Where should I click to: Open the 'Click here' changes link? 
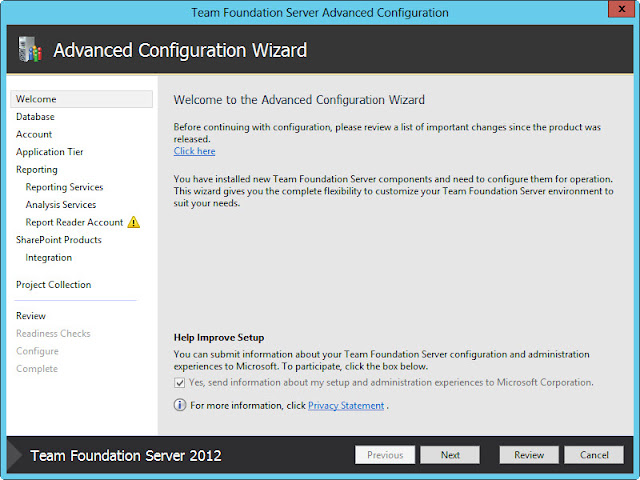pos(194,151)
